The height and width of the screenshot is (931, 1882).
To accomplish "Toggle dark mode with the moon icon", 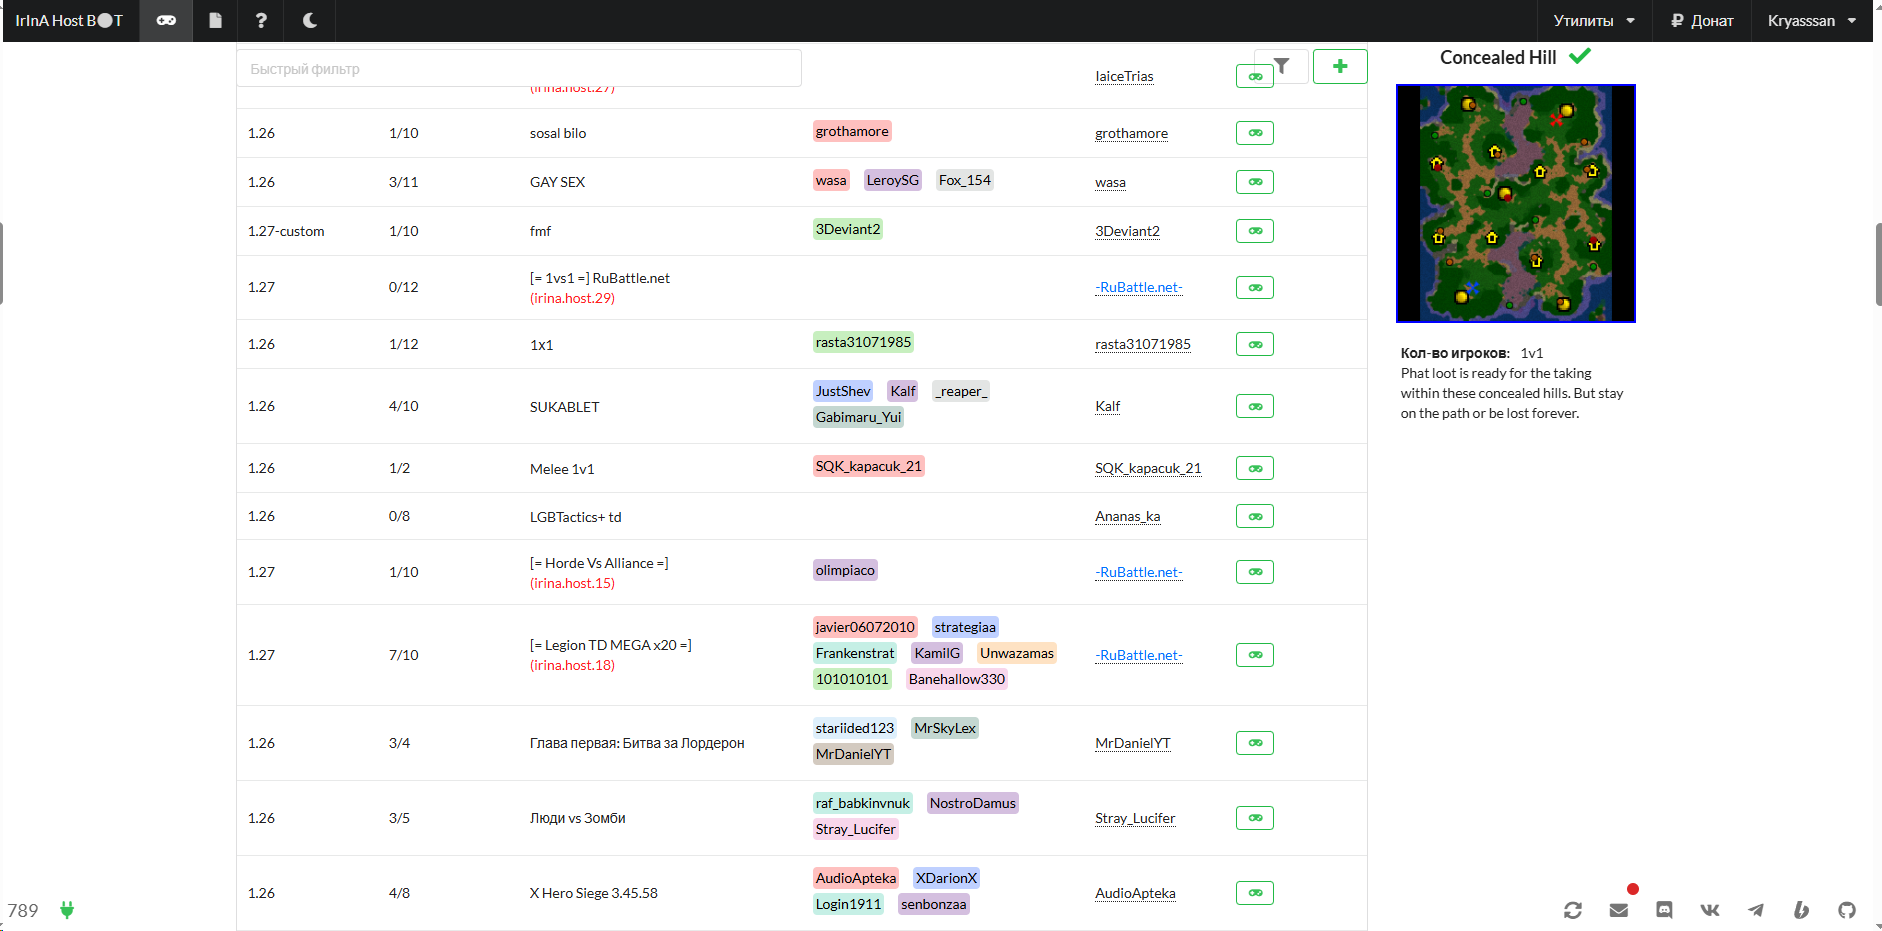I will (310, 21).
